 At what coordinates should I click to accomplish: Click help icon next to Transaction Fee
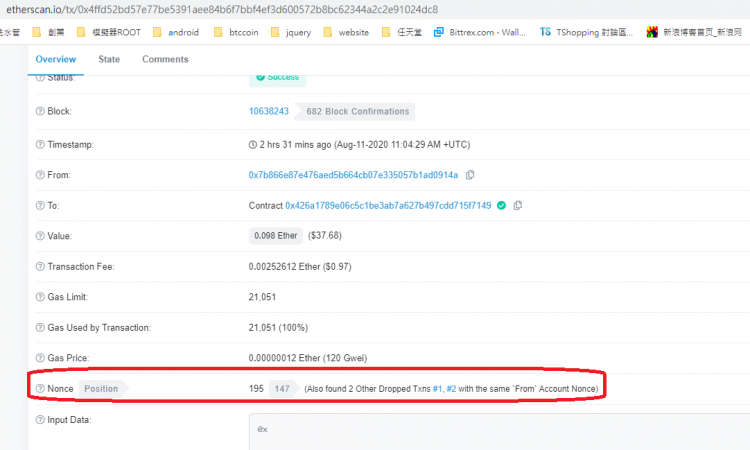[40, 266]
